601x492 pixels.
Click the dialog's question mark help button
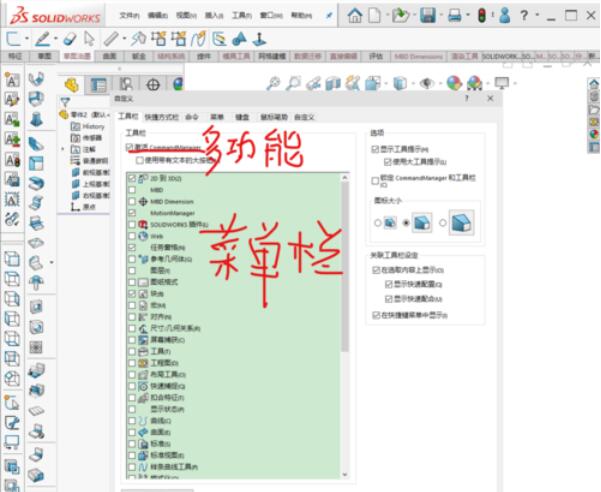click(467, 98)
